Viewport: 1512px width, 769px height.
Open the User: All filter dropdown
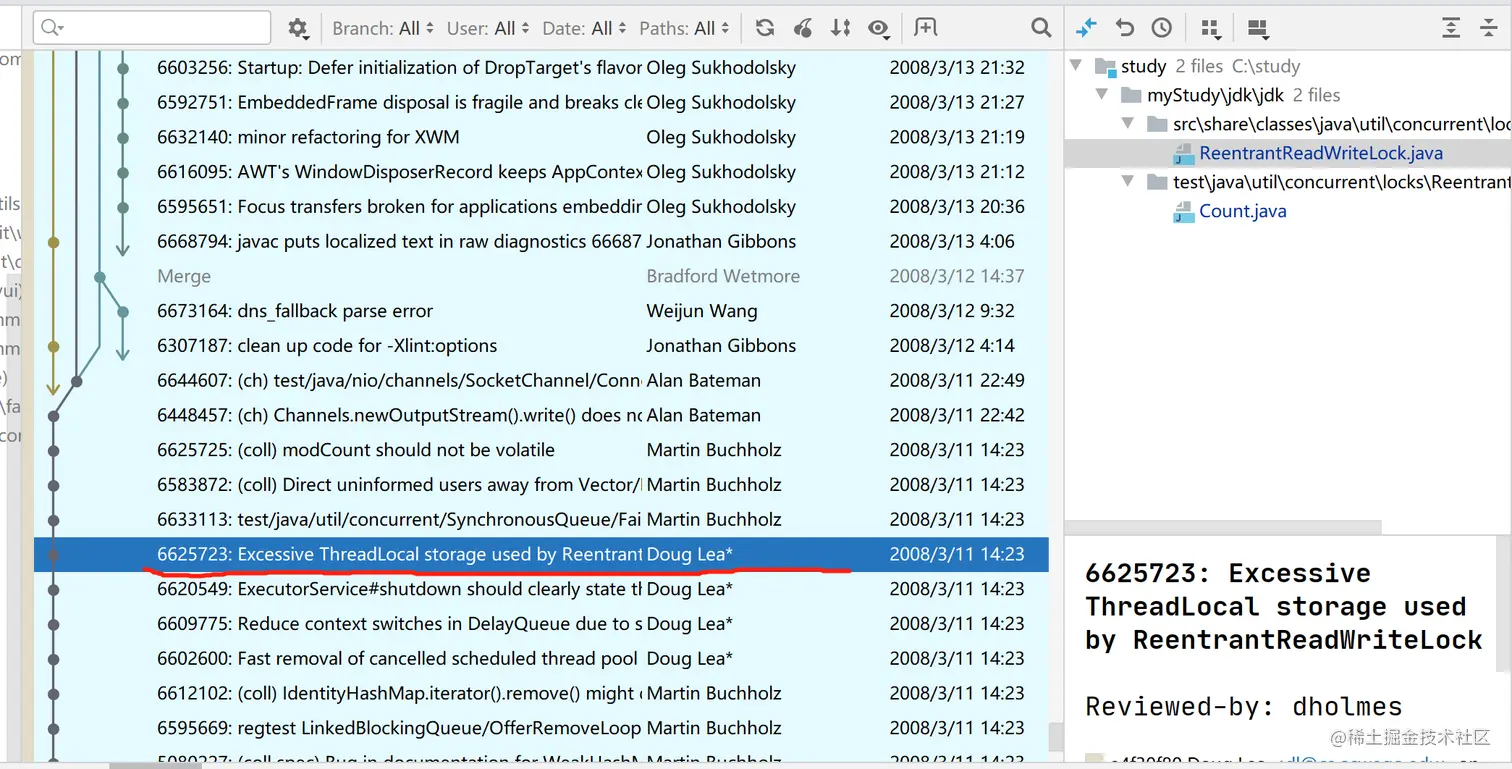(x=489, y=28)
